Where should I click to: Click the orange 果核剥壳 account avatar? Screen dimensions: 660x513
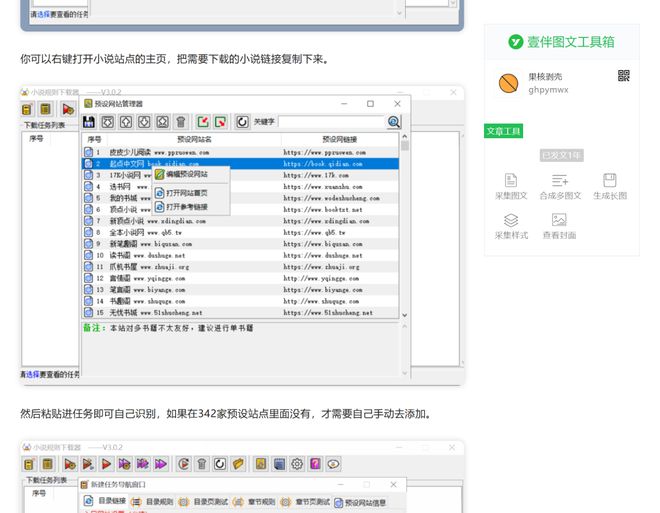click(508, 83)
